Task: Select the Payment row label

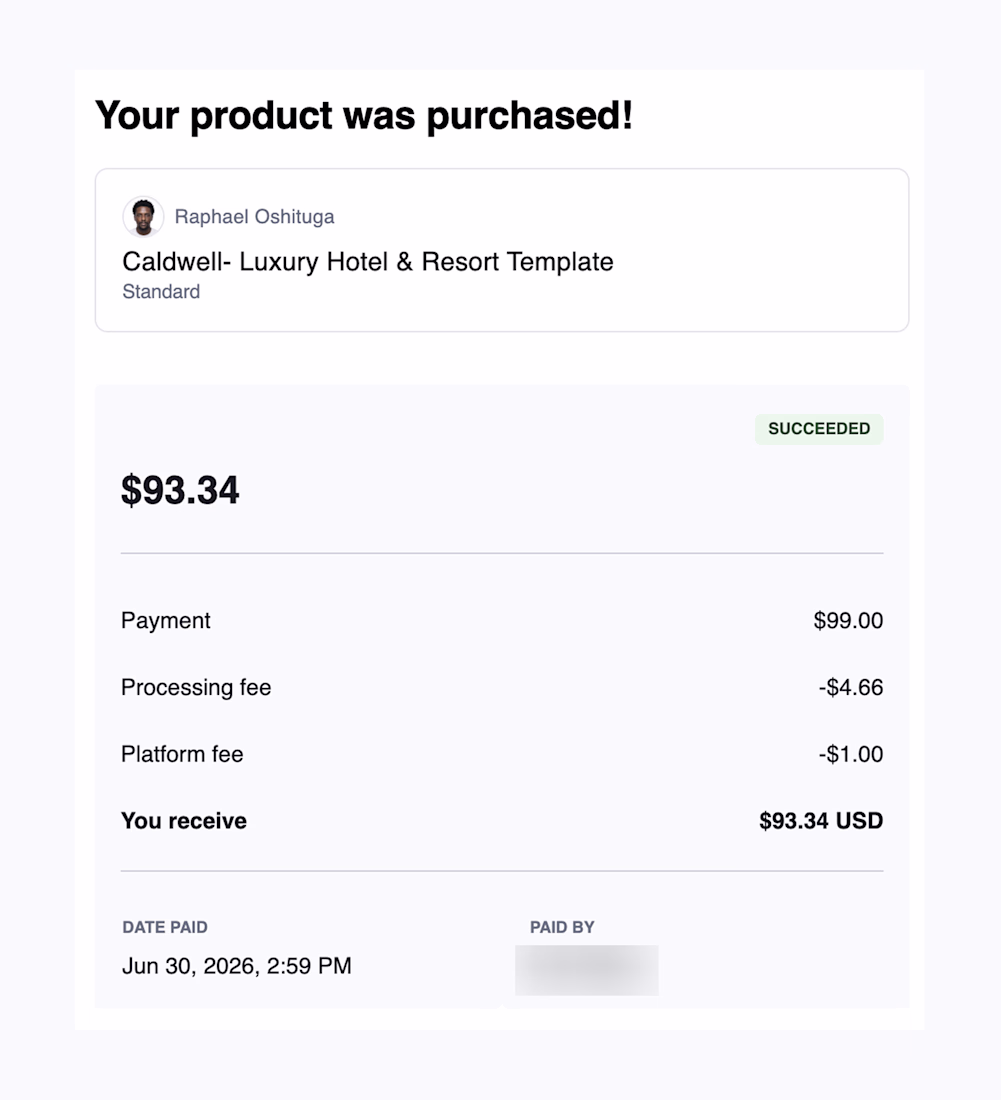Action: pos(166,621)
